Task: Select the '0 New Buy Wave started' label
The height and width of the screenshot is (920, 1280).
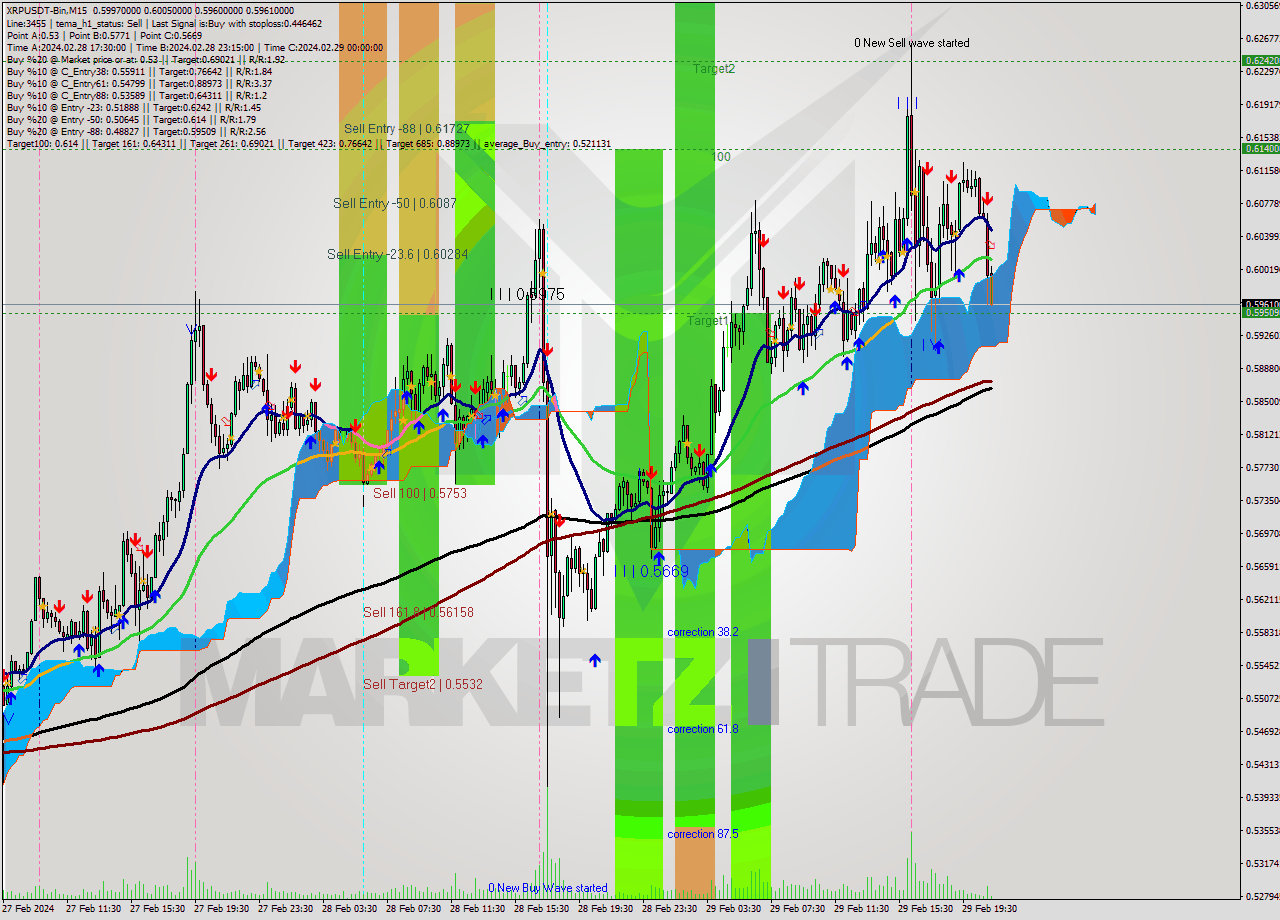Action: coord(548,888)
